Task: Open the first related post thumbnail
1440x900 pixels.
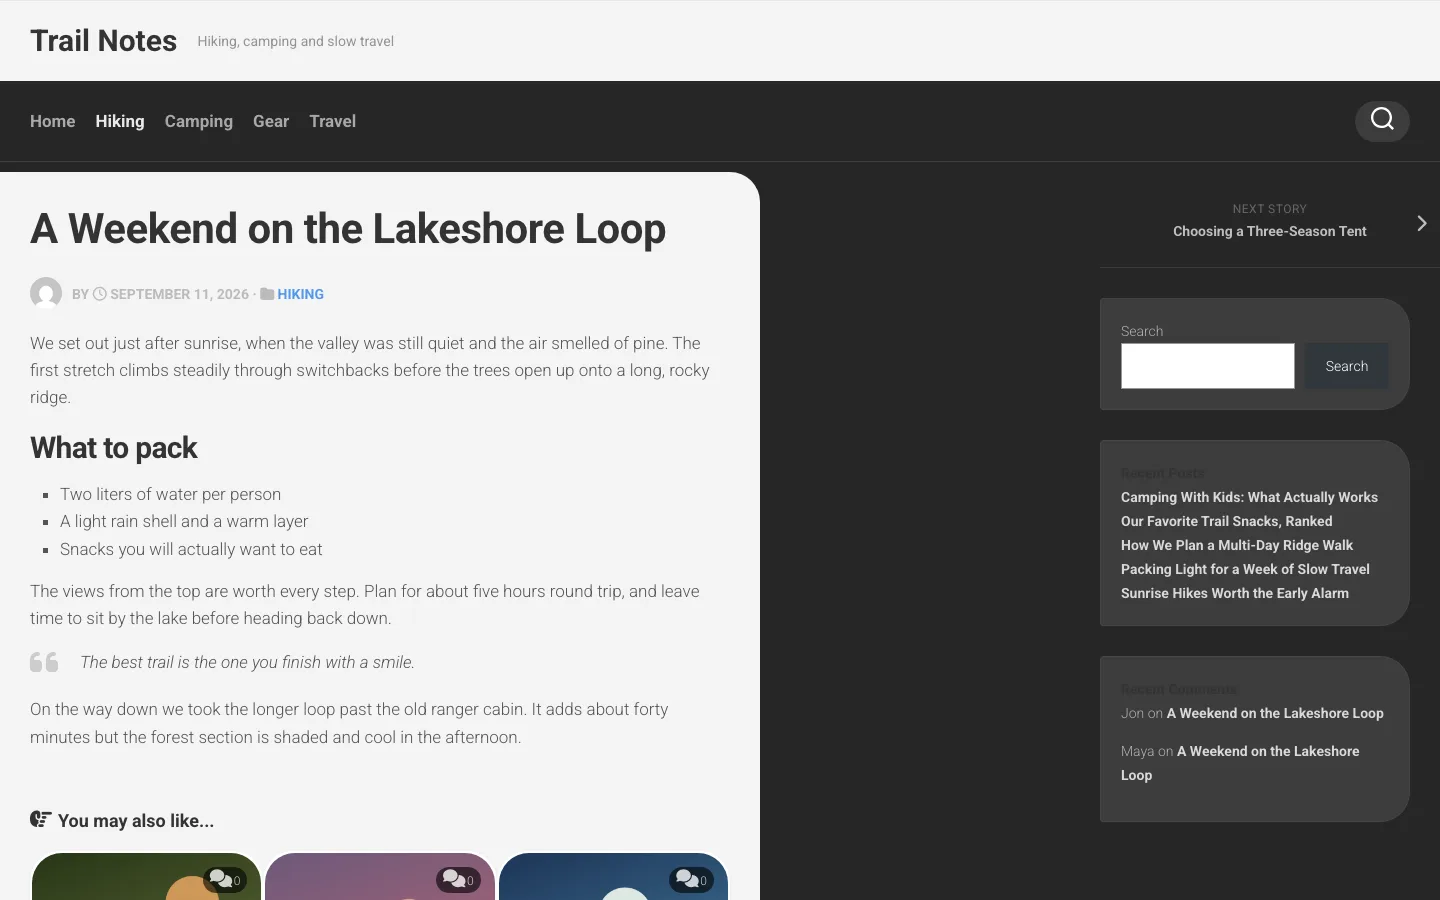Action: click(x=146, y=877)
